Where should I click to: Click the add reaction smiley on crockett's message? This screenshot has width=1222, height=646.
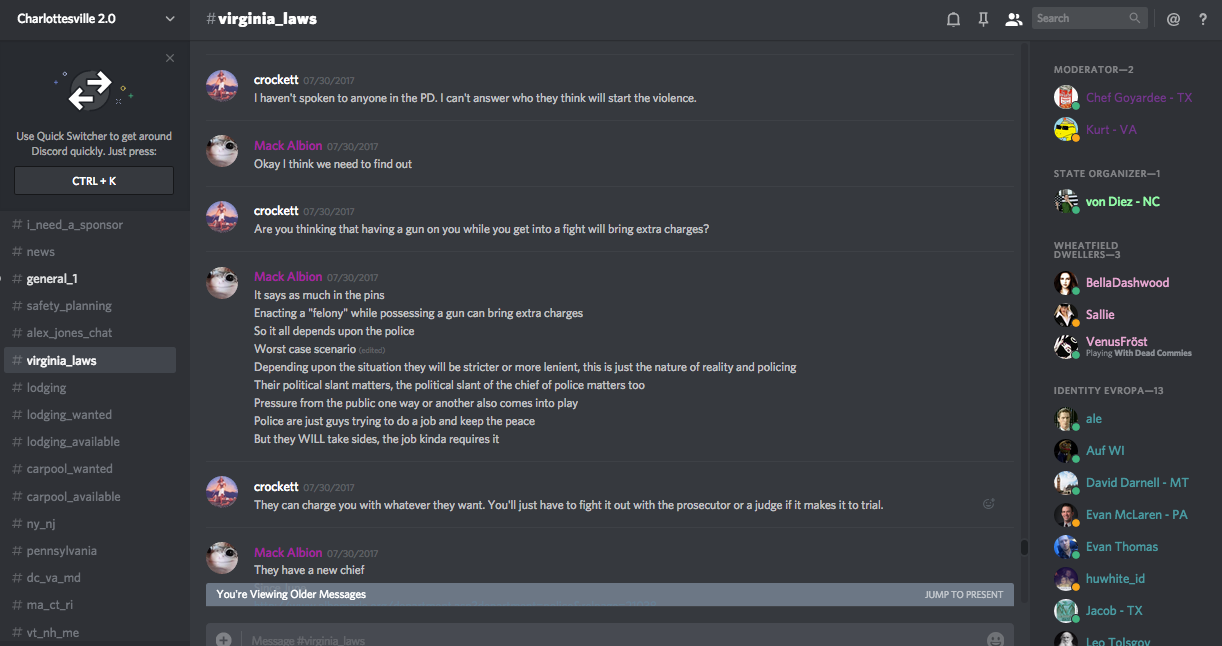(989, 504)
